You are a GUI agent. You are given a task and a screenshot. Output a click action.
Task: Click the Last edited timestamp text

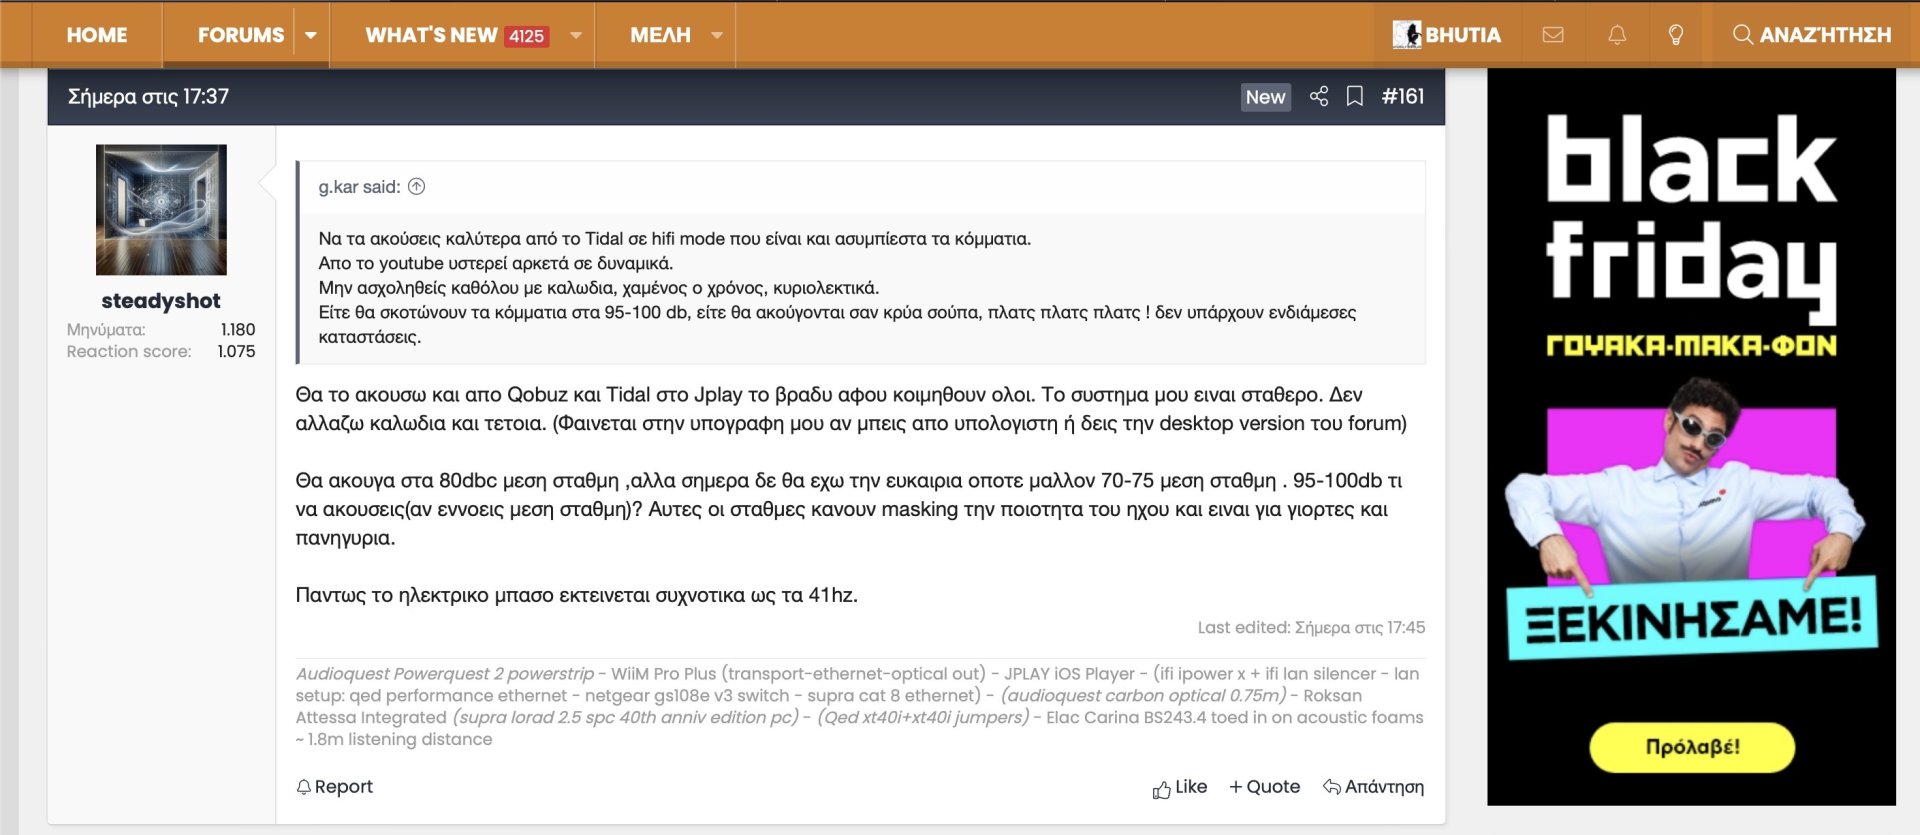click(x=1311, y=628)
